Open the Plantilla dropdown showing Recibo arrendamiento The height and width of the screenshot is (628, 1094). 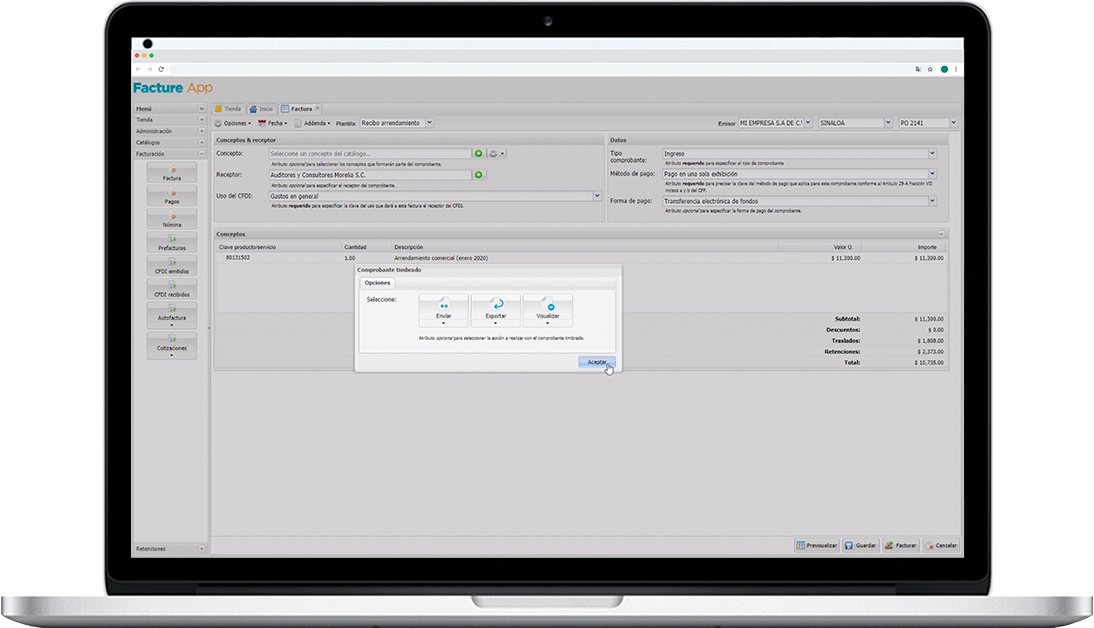coord(429,123)
